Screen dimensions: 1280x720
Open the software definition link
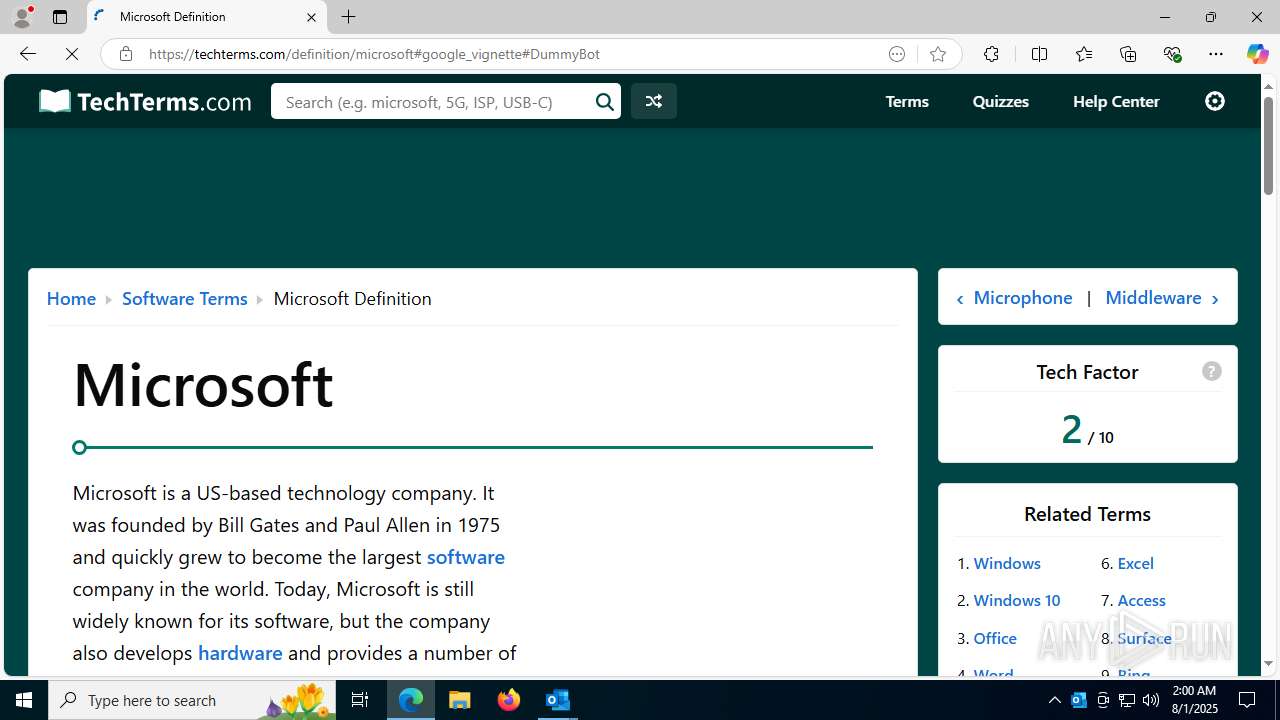466,556
